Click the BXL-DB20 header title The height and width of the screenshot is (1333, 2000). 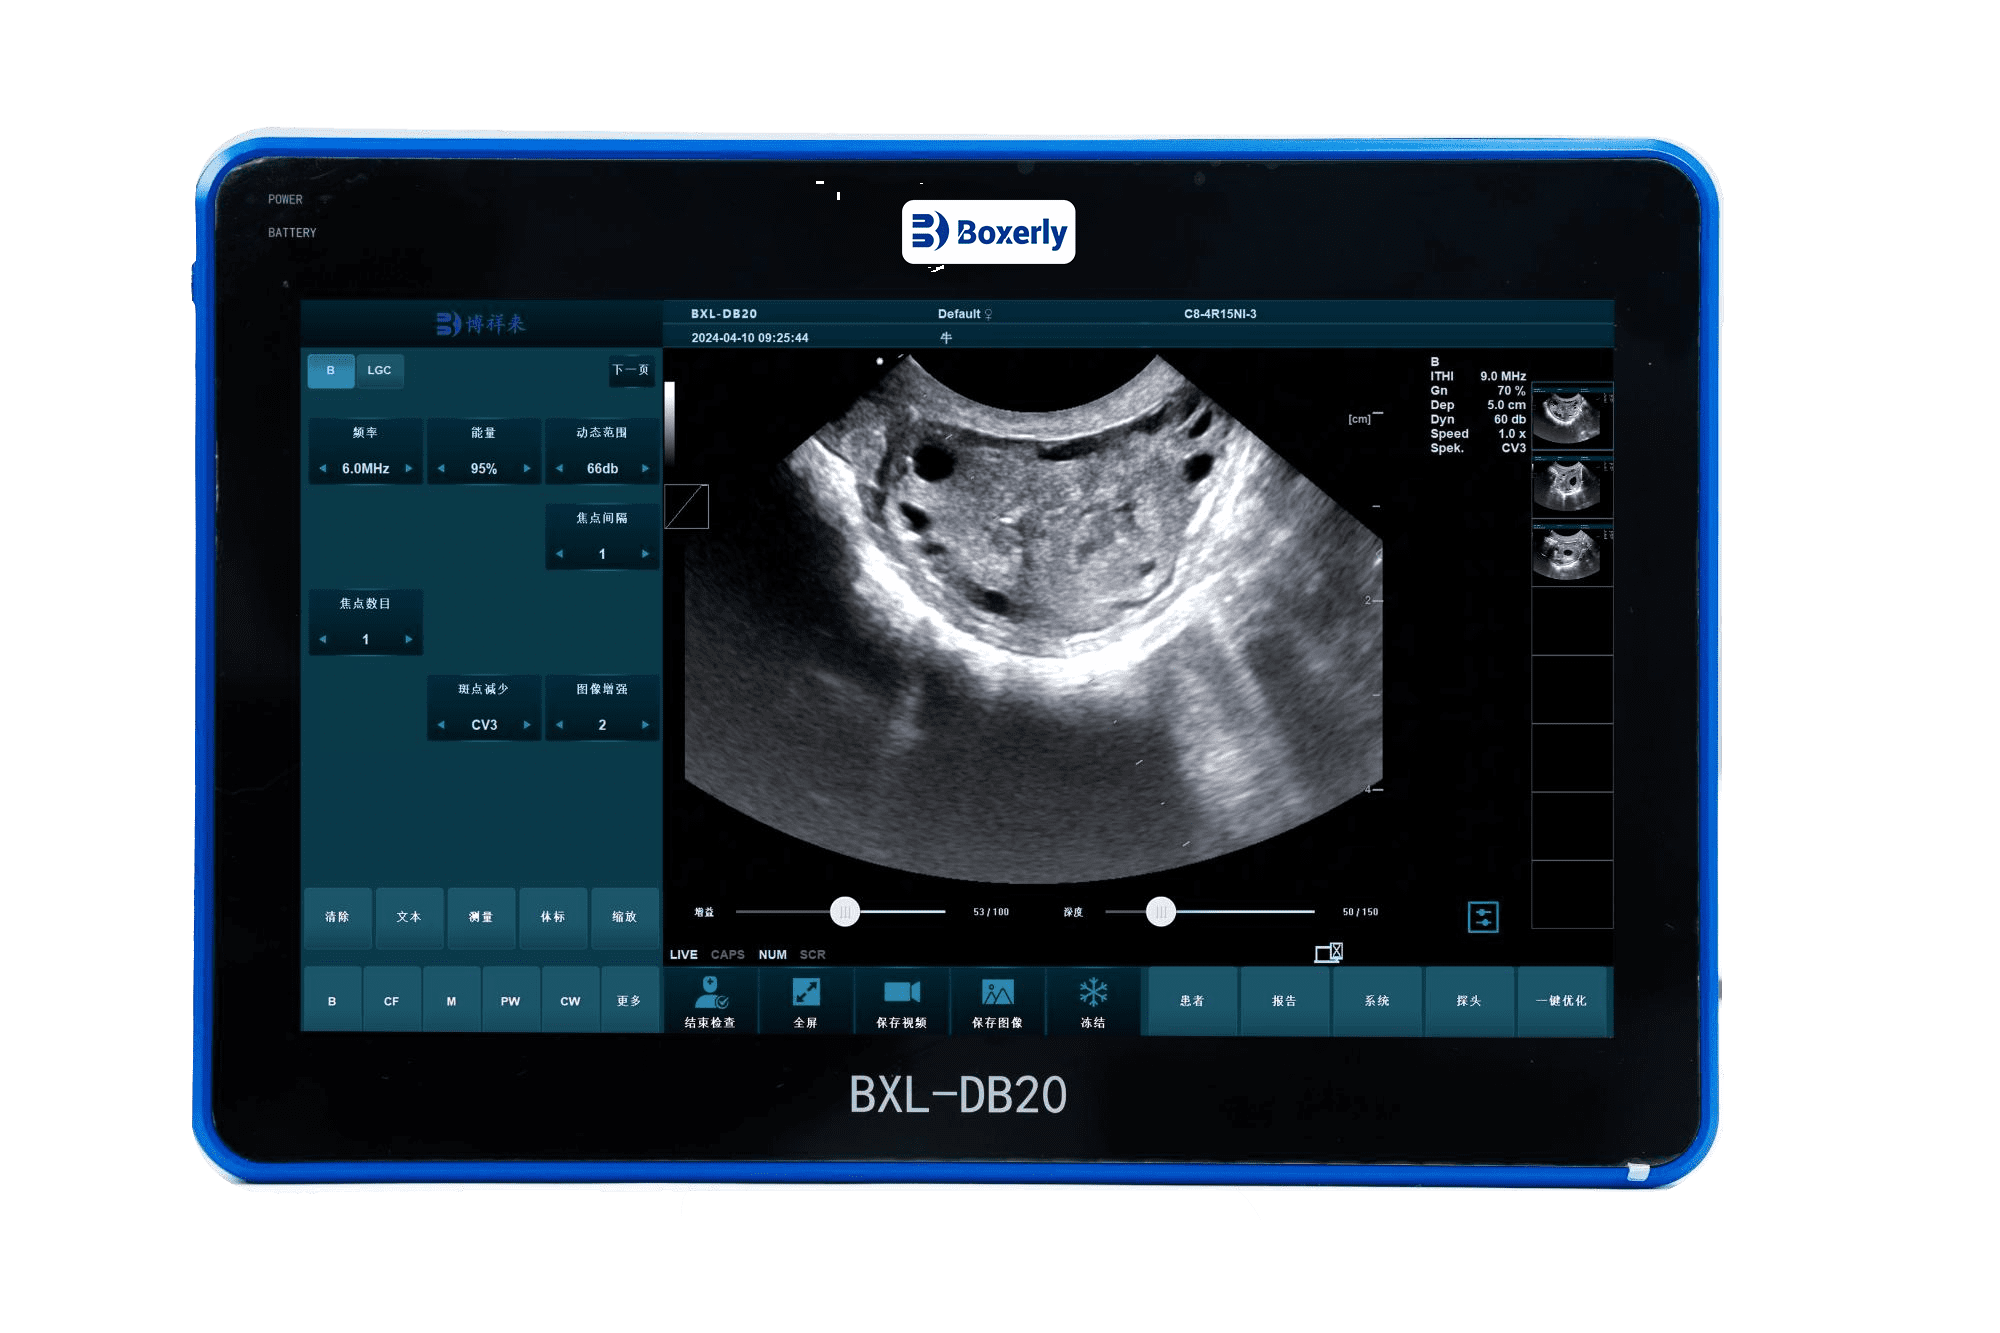(724, 314)
